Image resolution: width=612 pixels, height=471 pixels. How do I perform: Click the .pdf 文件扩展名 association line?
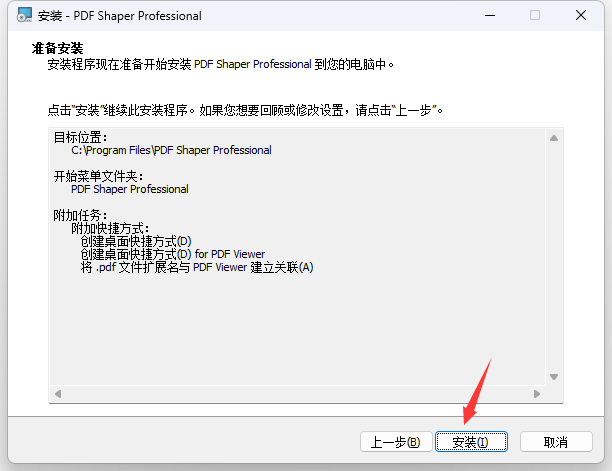[x=197, y=268]
